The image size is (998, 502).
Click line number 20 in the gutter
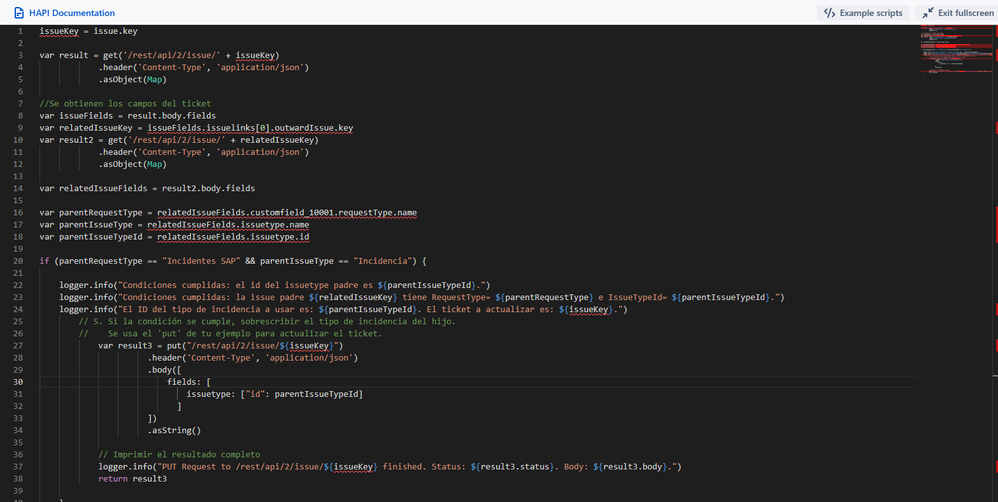pyautogui.click(x=18, y=261)
